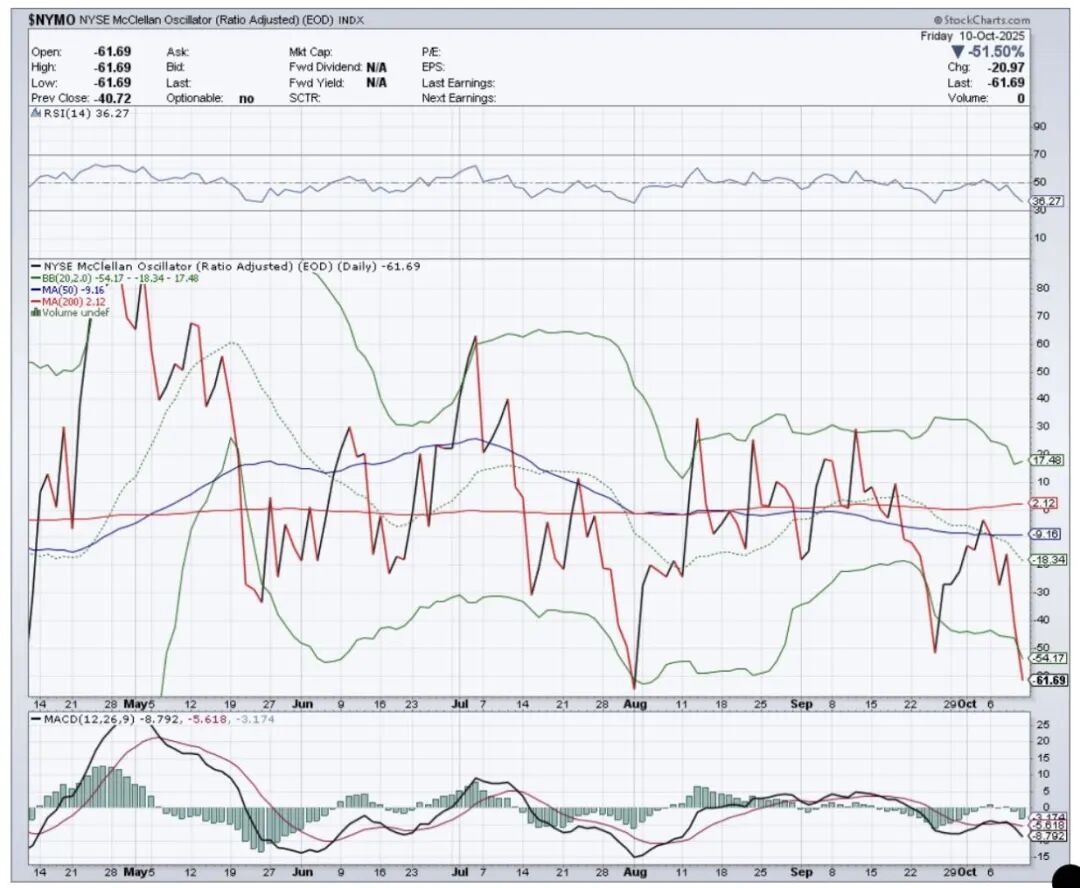Image resolution: width=1080 pixels, height=888 pixels.
Task: Click the 'EPS:' label
Action: (x=433, y=68)
